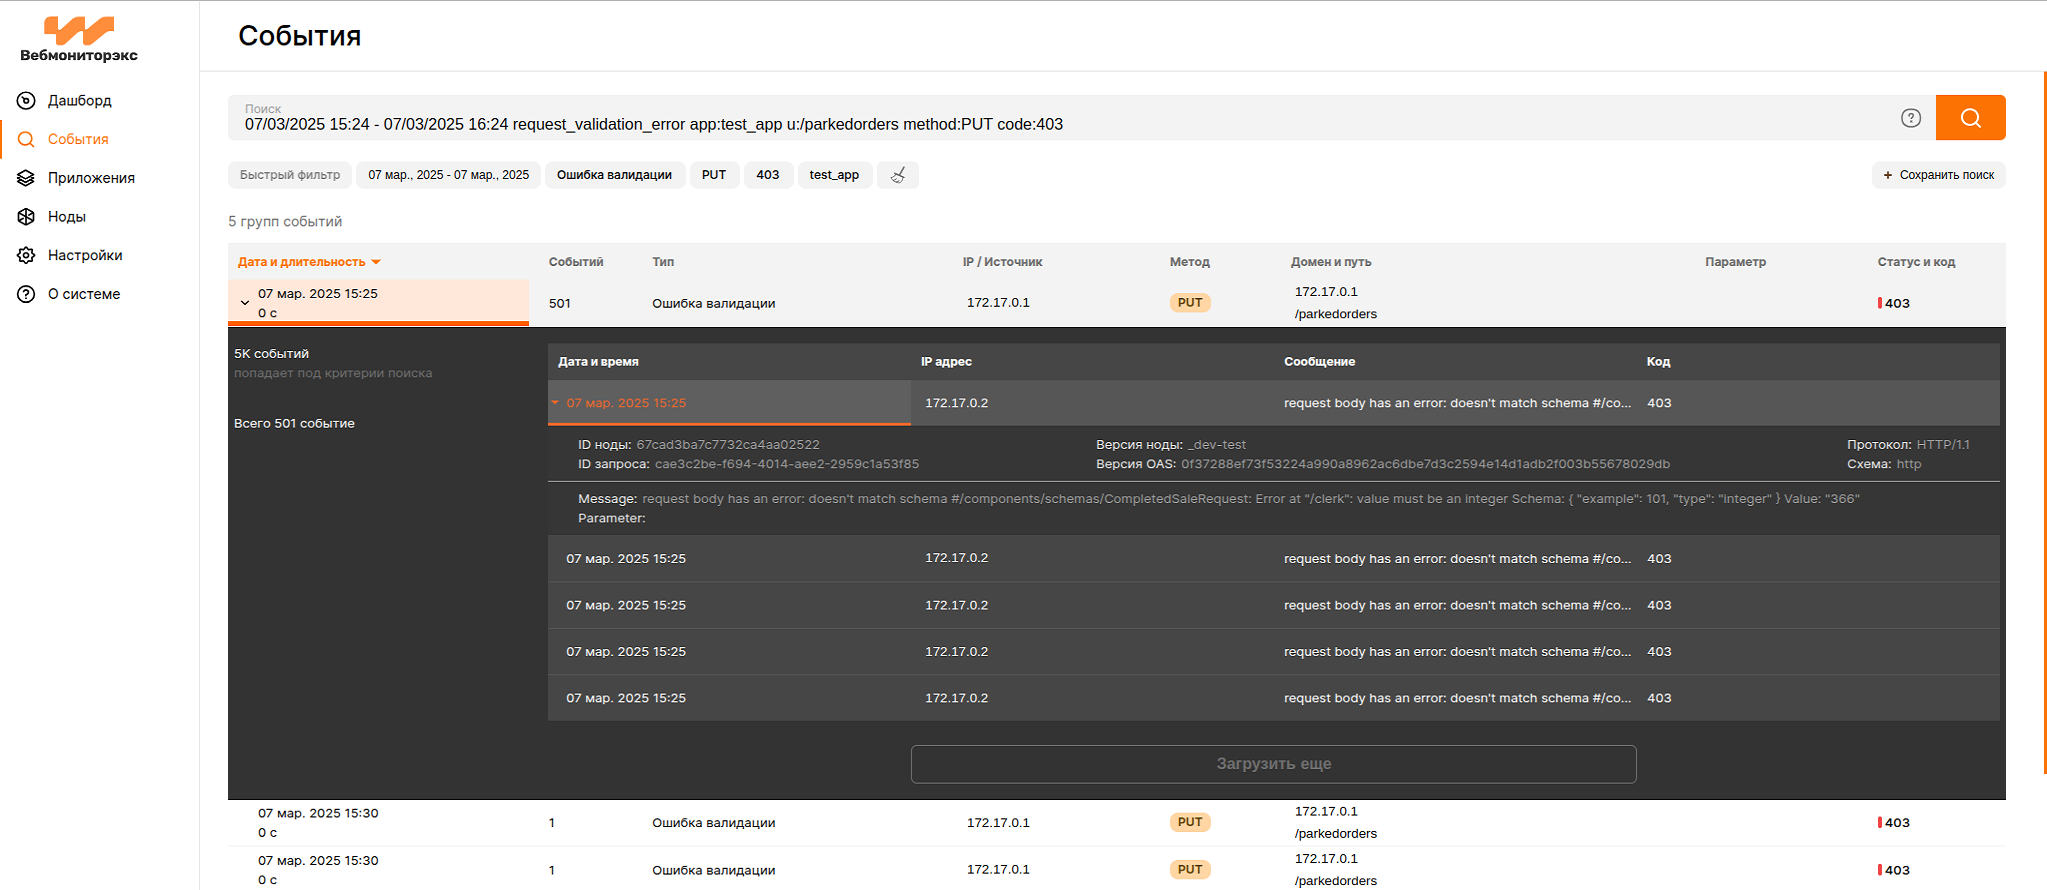
Task: Open Дашборд from the sidebar
Action: point(79,101)
